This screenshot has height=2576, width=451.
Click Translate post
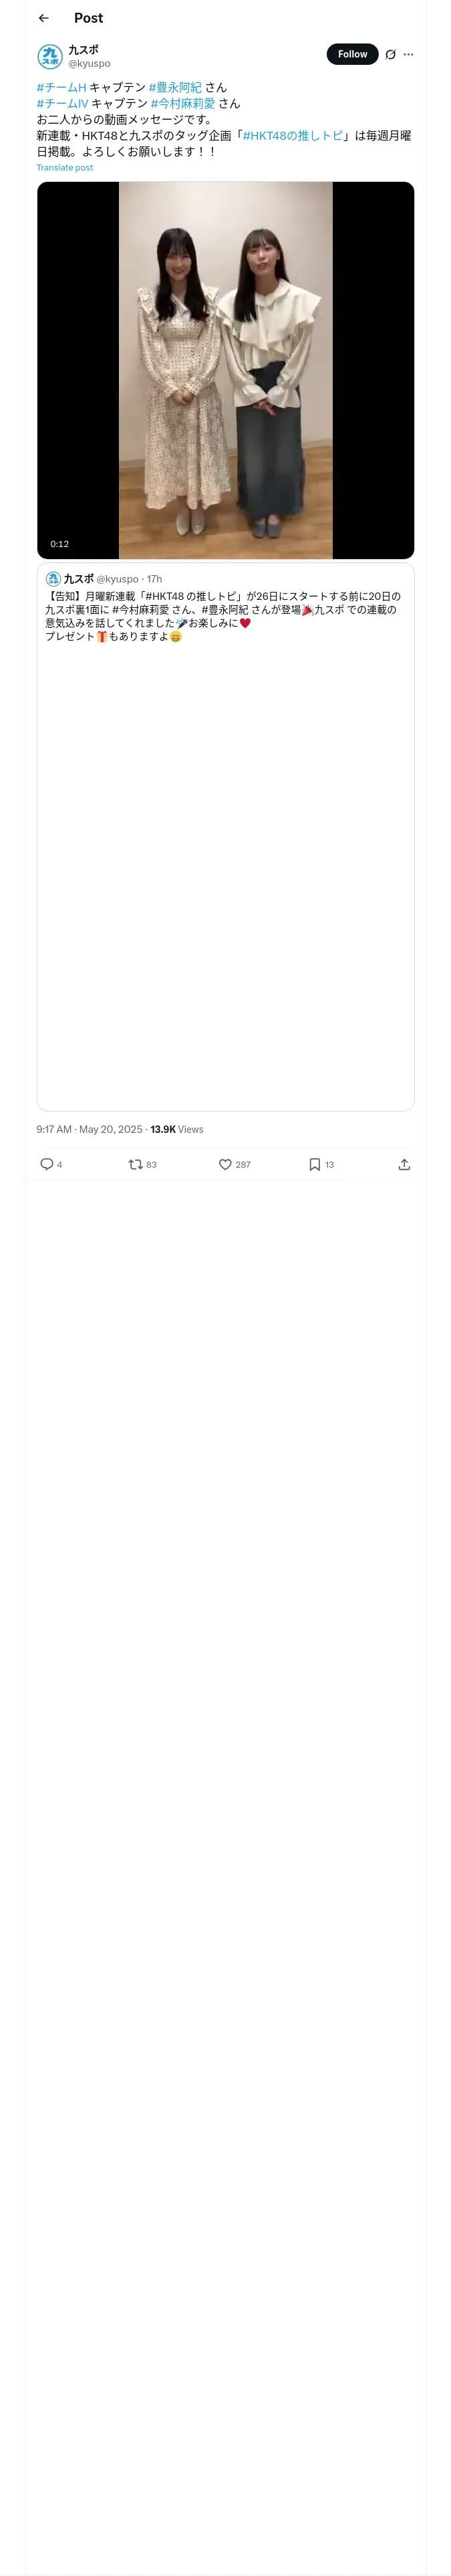[x=65, y=168]
